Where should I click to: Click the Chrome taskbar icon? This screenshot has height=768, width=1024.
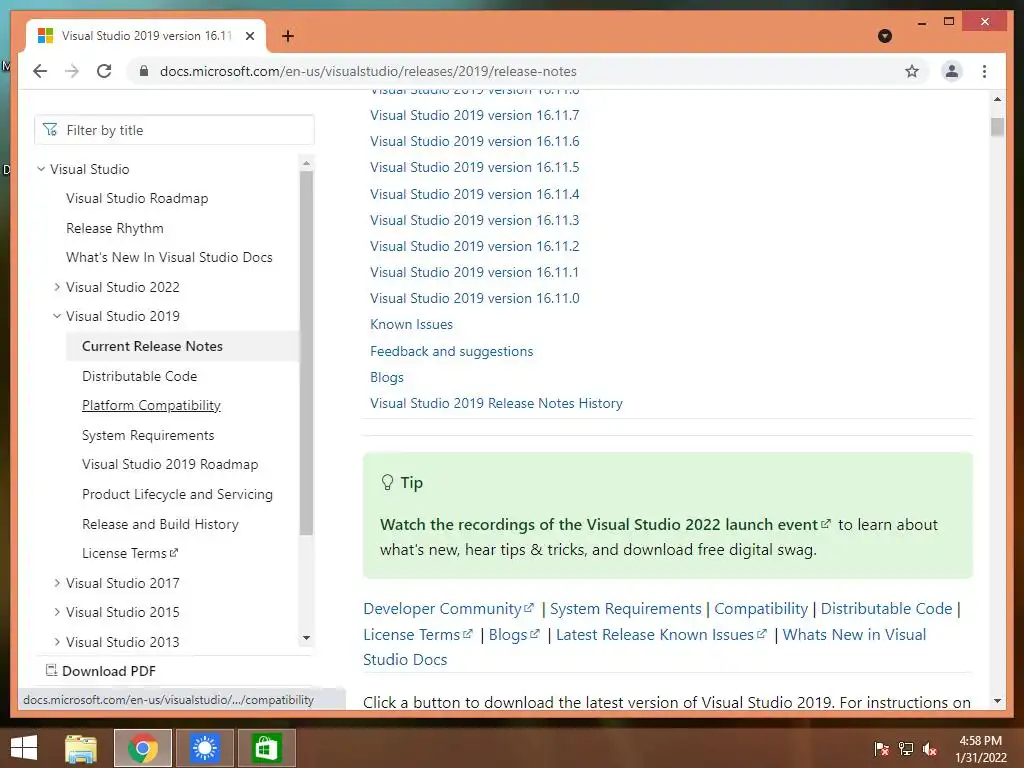tap(143, 748)
